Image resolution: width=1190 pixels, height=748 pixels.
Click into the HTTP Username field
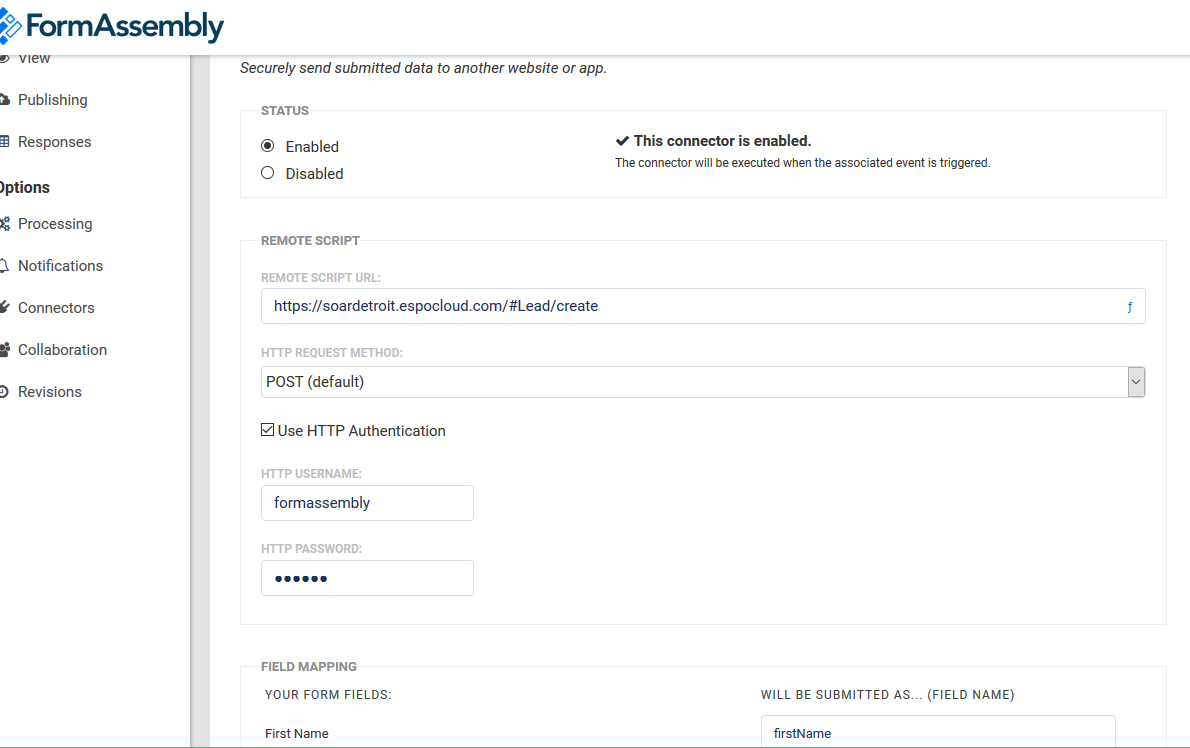click(x=367, y=503)
